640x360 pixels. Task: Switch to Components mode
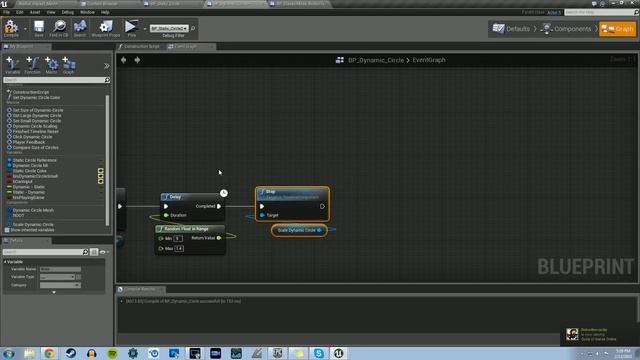(x=566, y=29)
